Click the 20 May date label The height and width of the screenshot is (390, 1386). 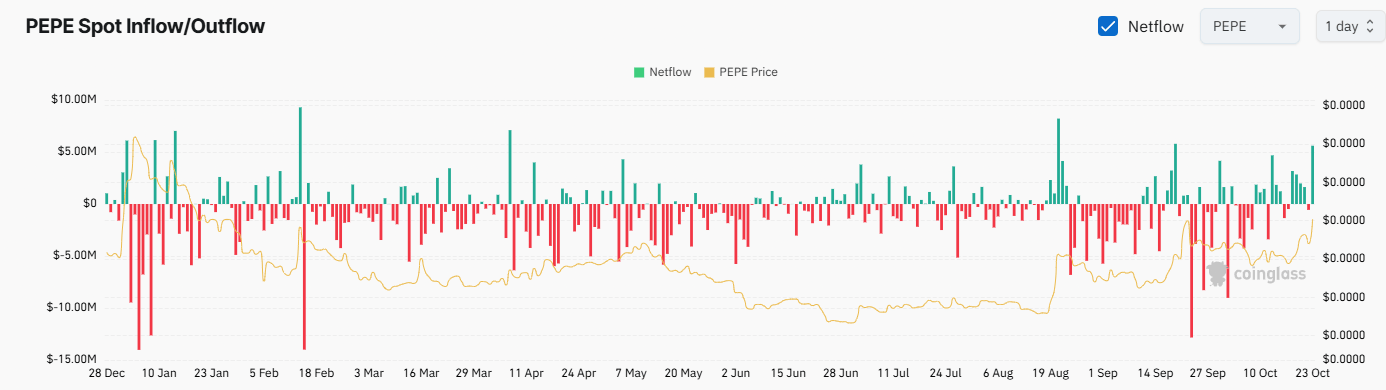pos(683,373)
